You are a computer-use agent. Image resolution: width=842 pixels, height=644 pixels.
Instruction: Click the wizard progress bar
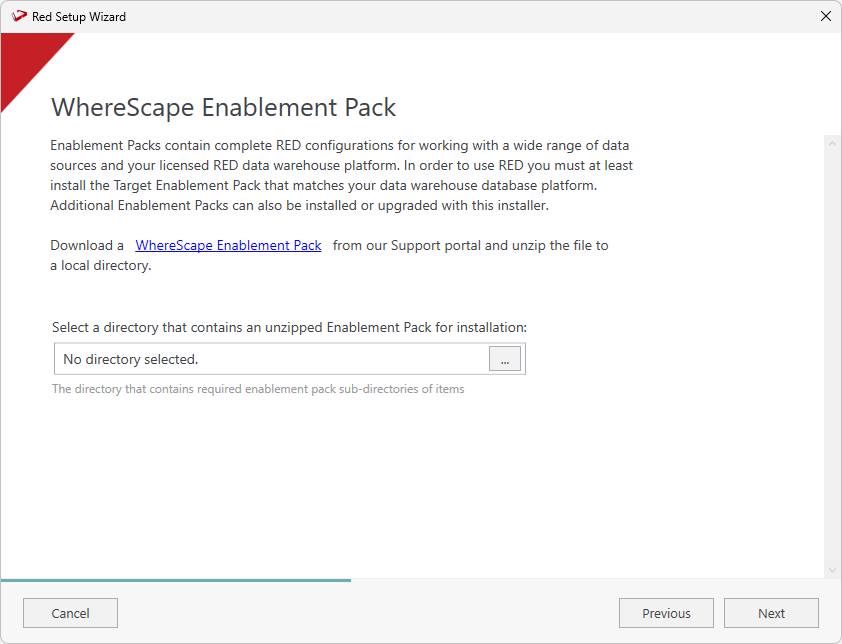[x=176, y=579]
